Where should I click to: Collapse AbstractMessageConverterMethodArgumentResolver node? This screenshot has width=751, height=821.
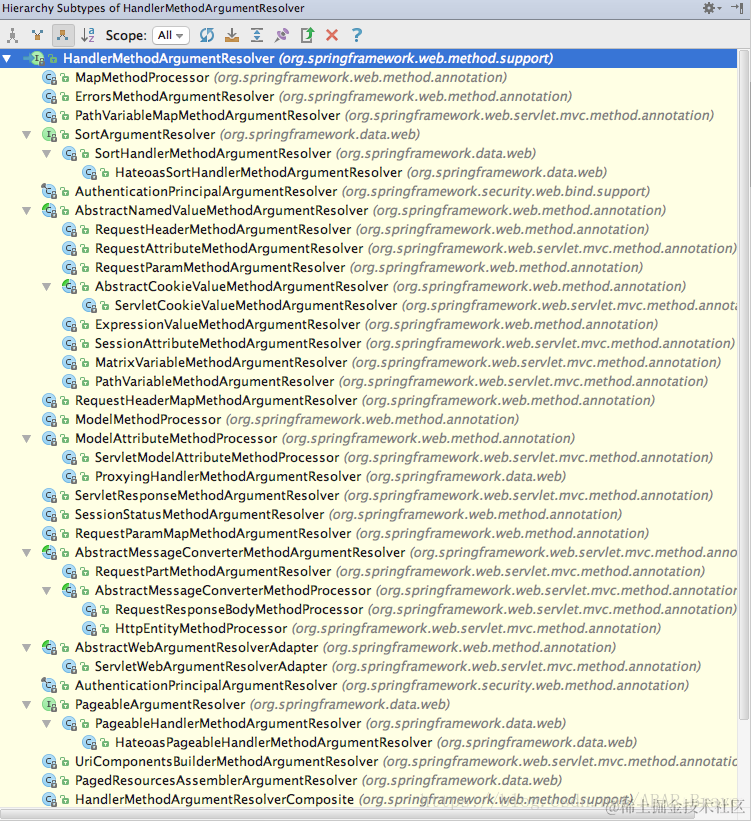27,553
